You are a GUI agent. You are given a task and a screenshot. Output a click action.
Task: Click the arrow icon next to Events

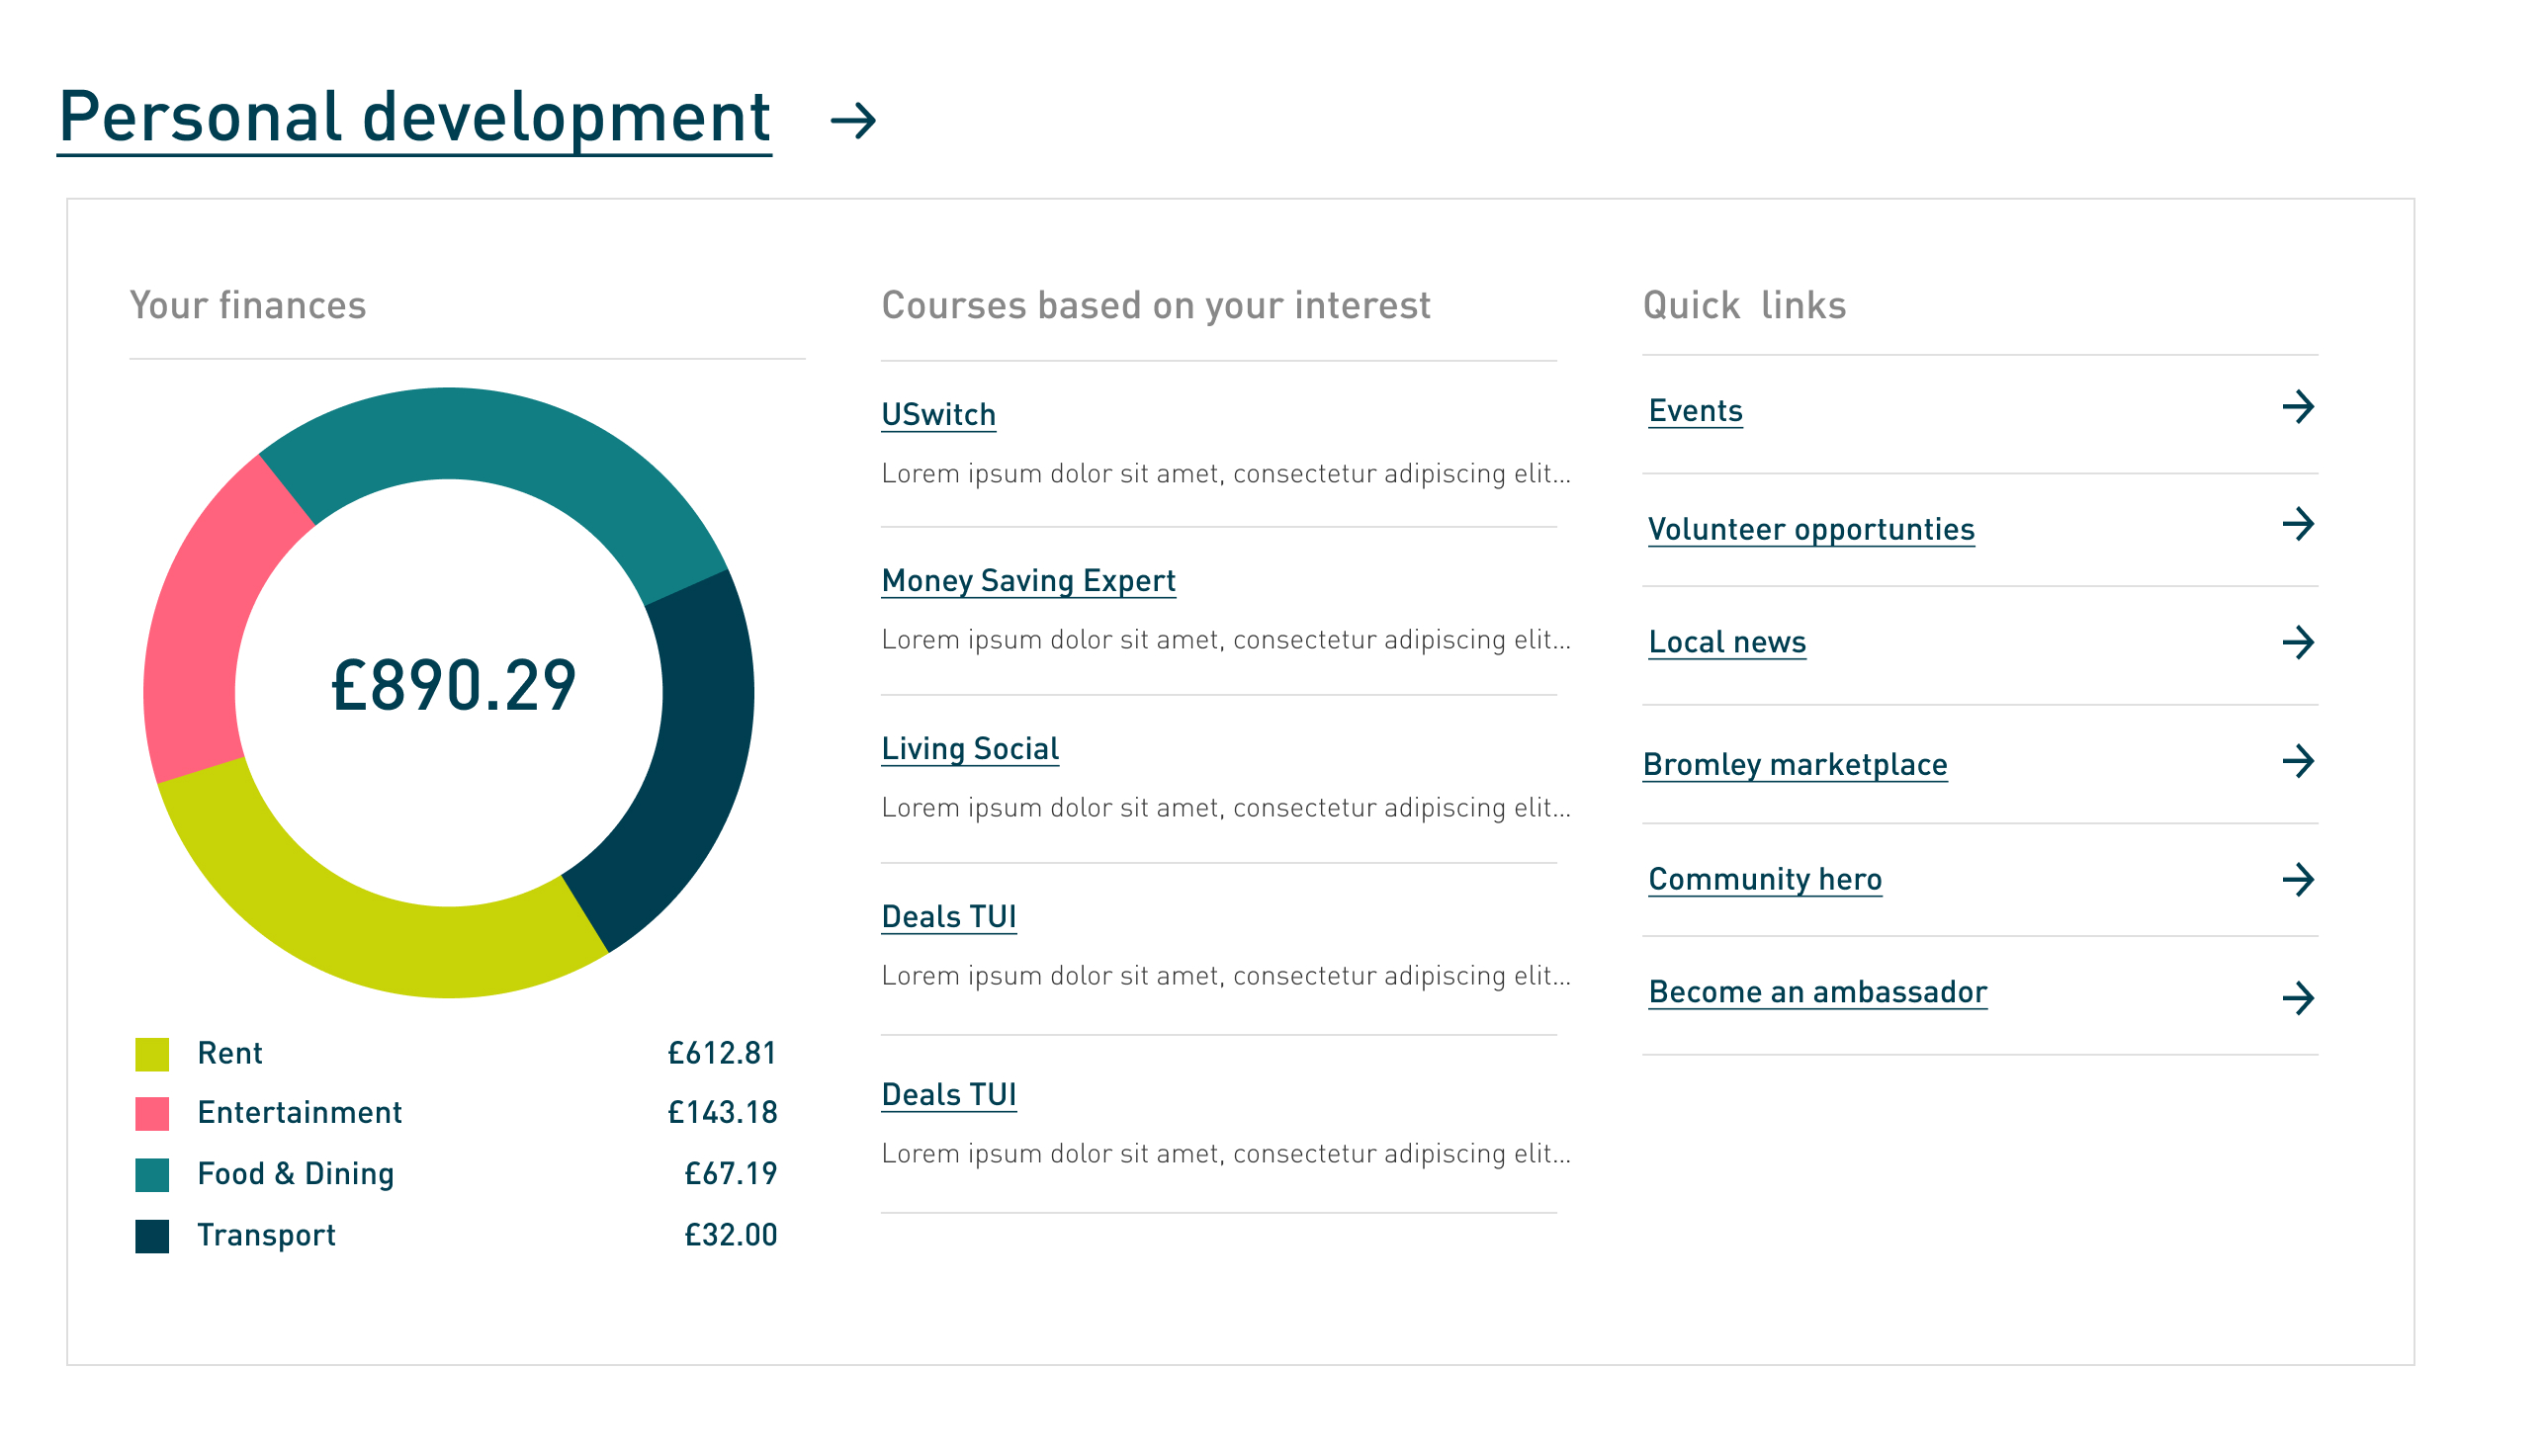click(2298, 407)
